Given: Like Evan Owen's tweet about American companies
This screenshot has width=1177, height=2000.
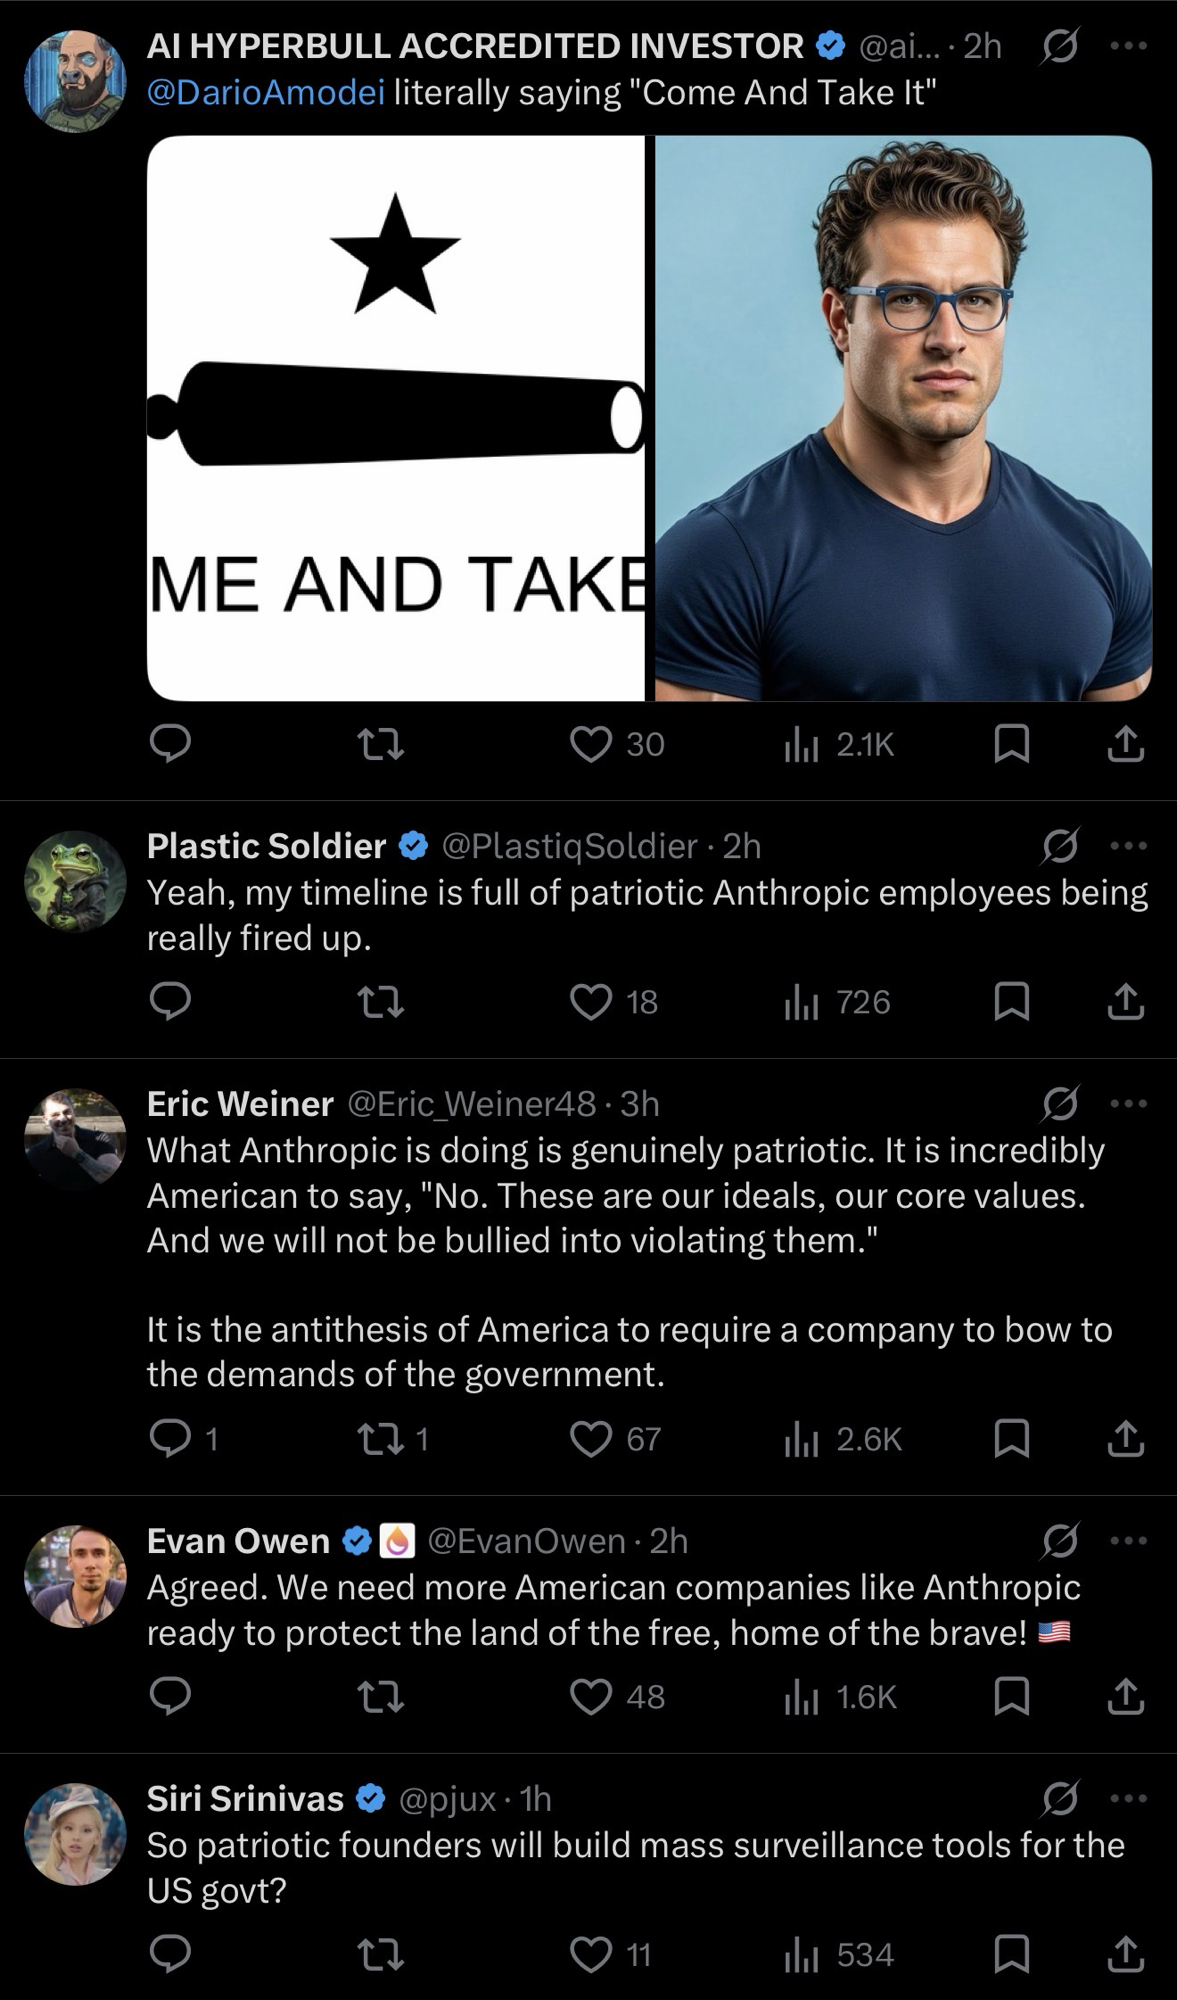Looking at the screenshot, I should pos(591,1697).
